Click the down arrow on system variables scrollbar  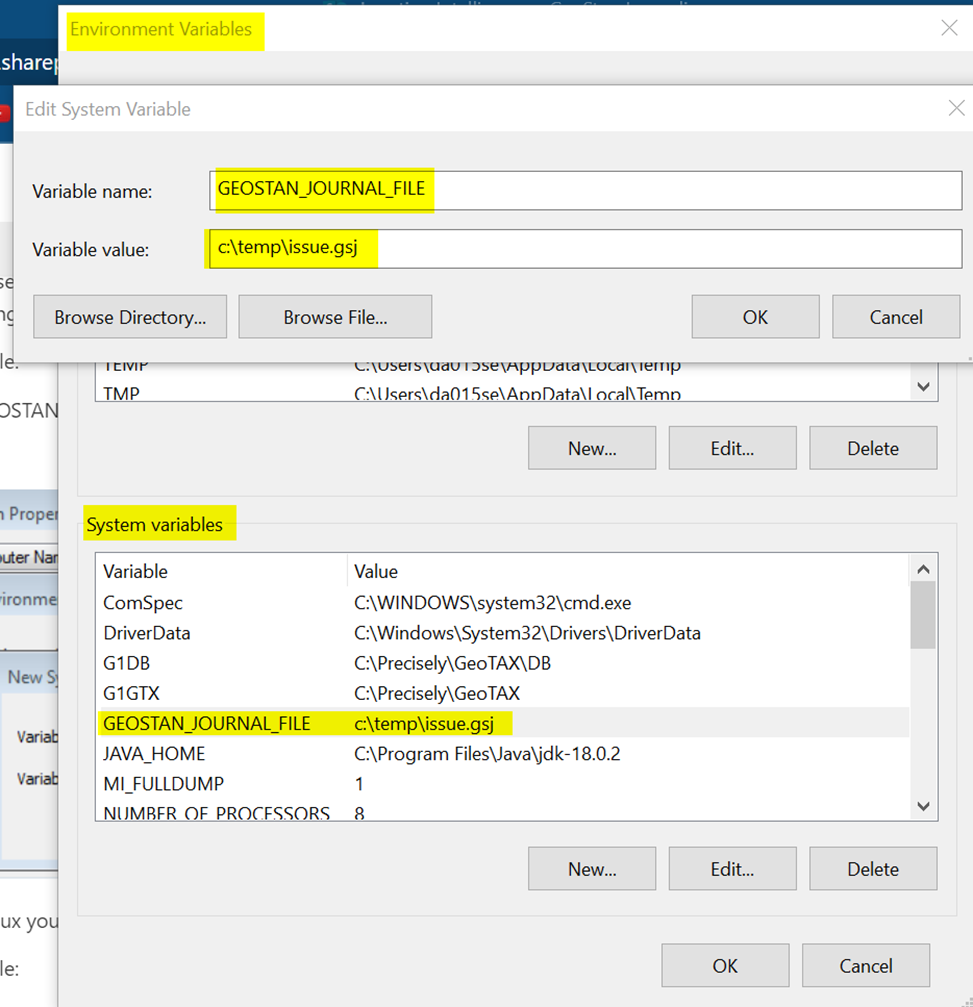point(922,806)
